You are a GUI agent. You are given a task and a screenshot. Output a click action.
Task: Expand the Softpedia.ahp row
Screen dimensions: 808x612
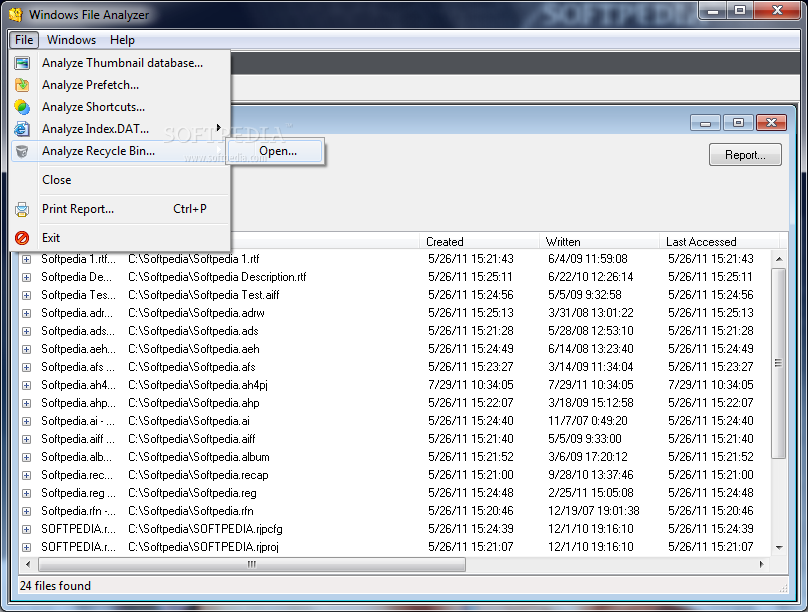coord(26,403)
